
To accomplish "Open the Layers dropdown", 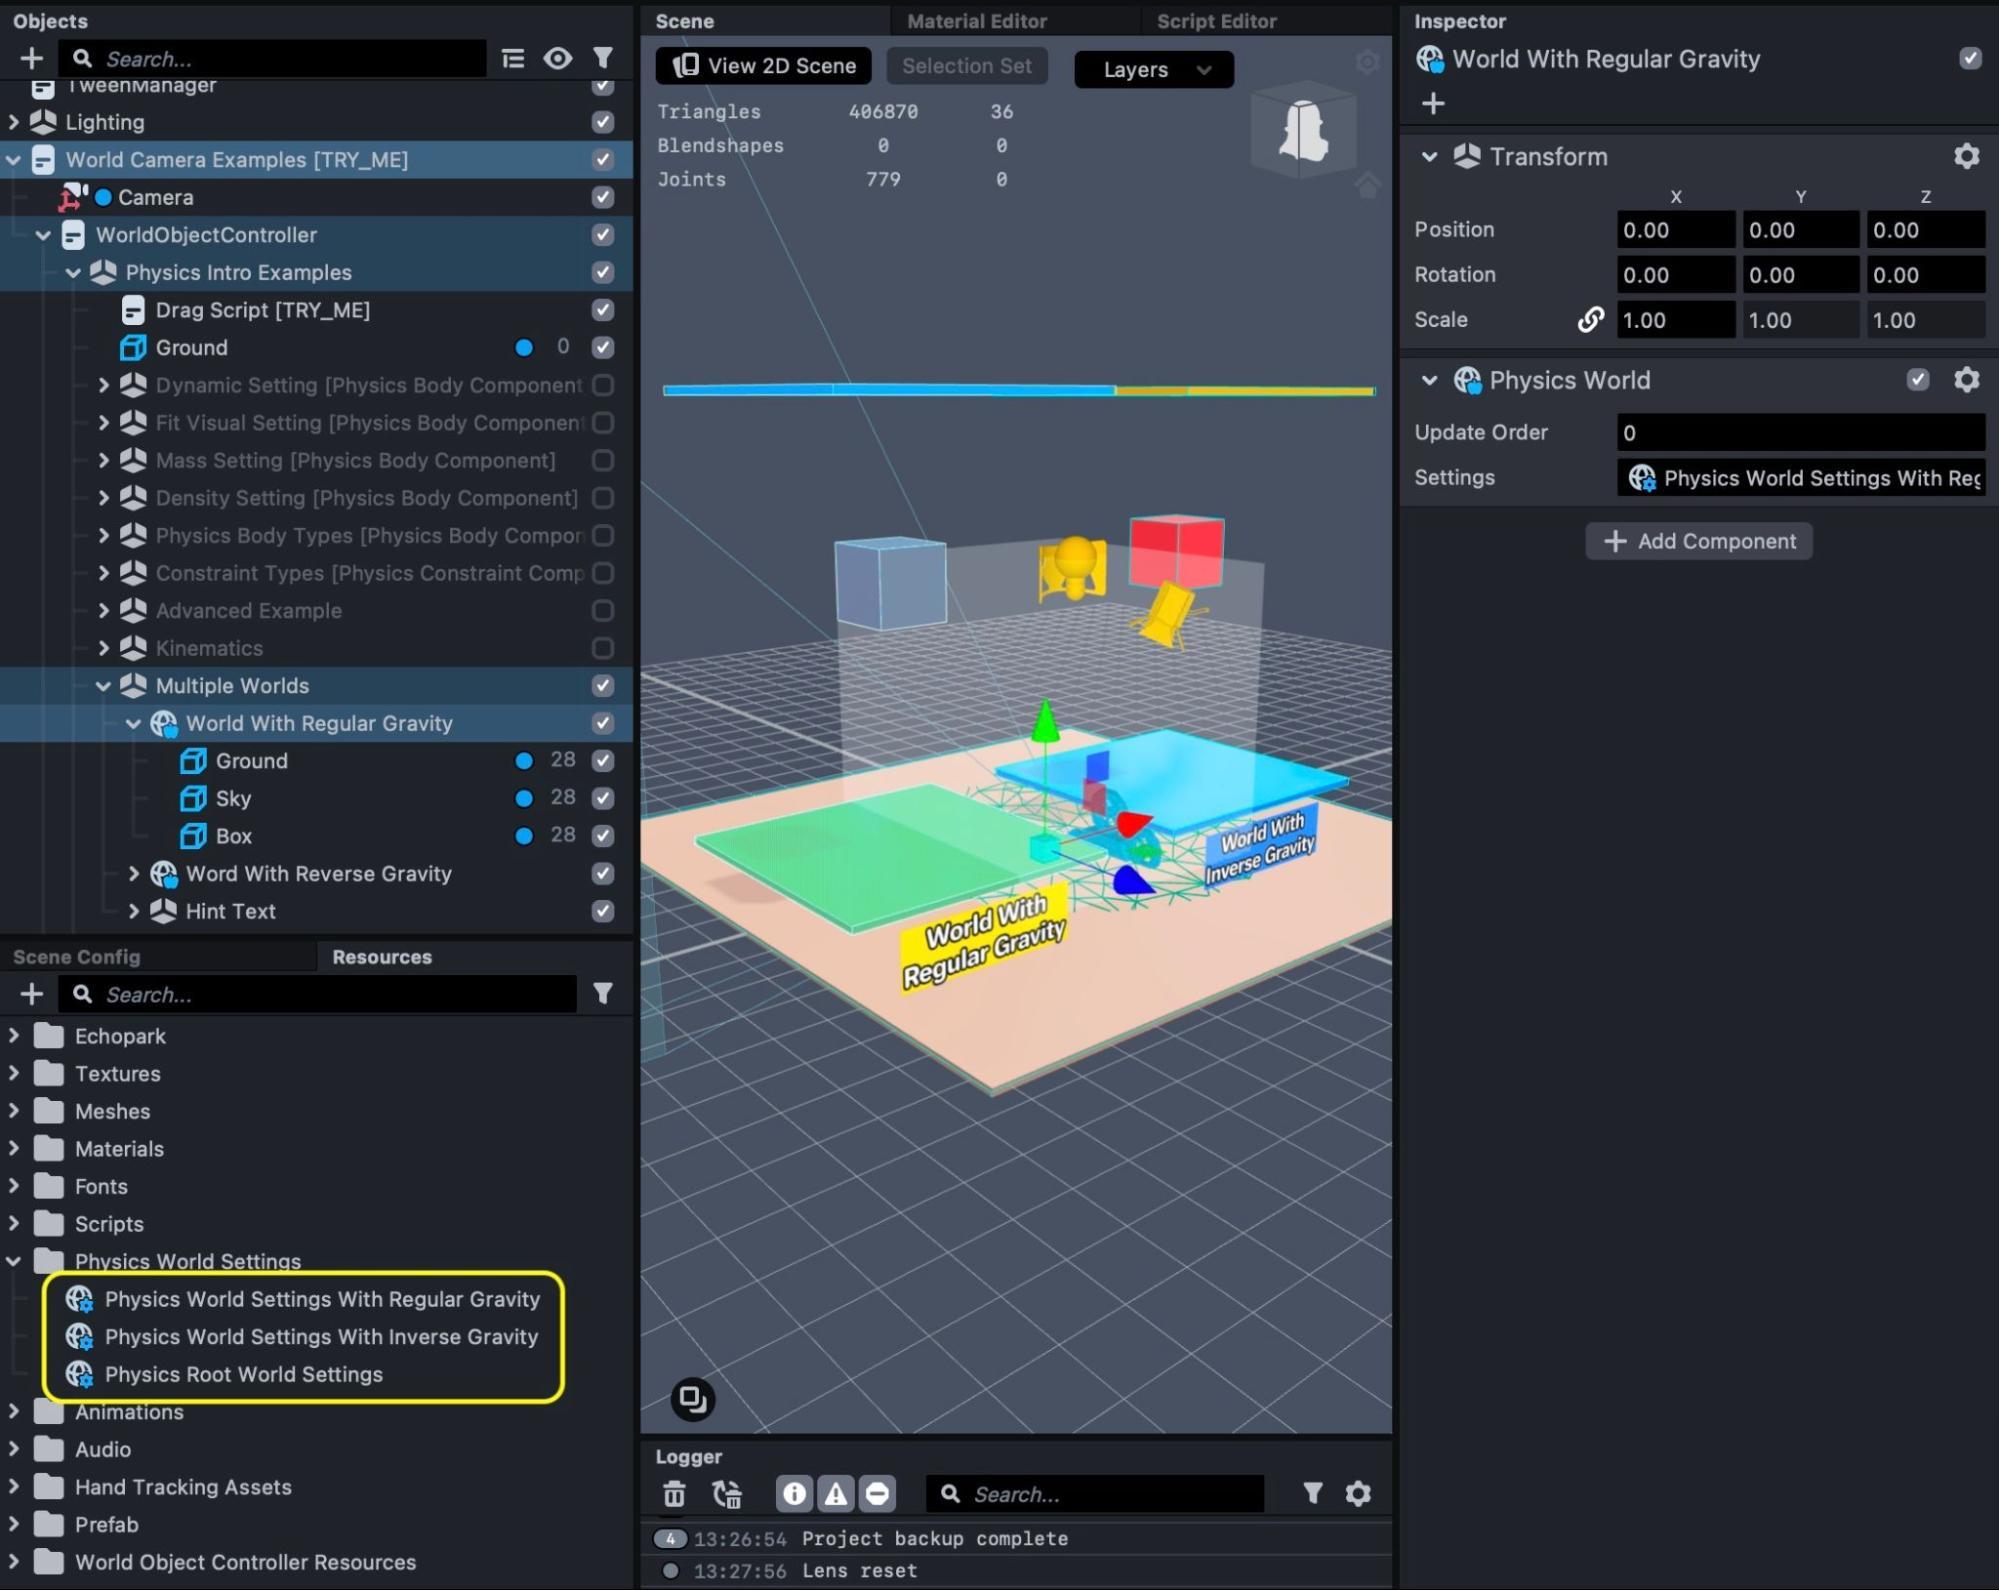I will point(1153,69).
